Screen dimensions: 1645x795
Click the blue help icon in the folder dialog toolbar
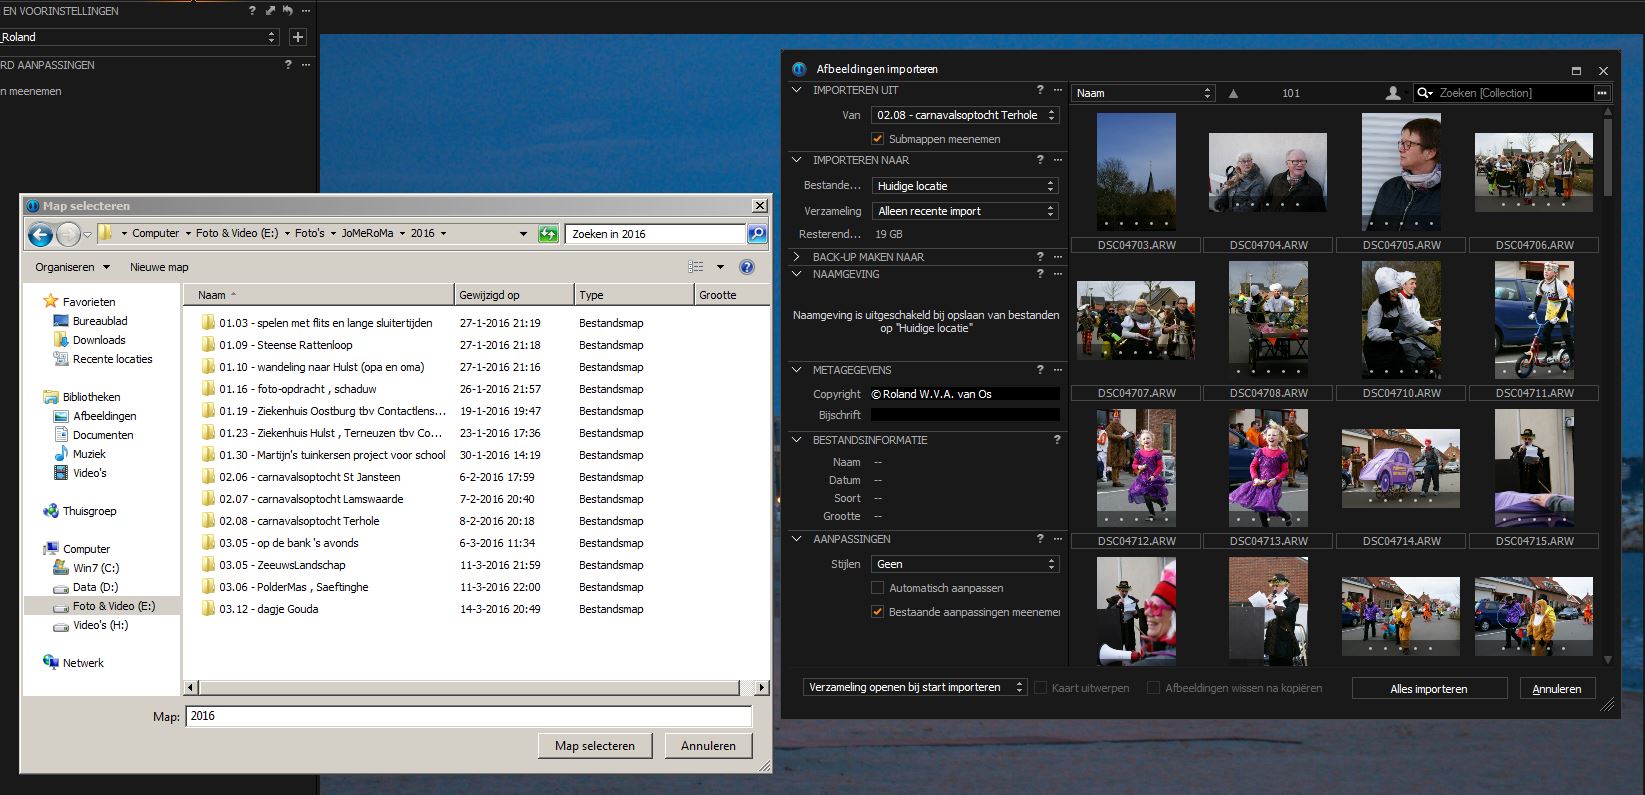pos(746,267)
